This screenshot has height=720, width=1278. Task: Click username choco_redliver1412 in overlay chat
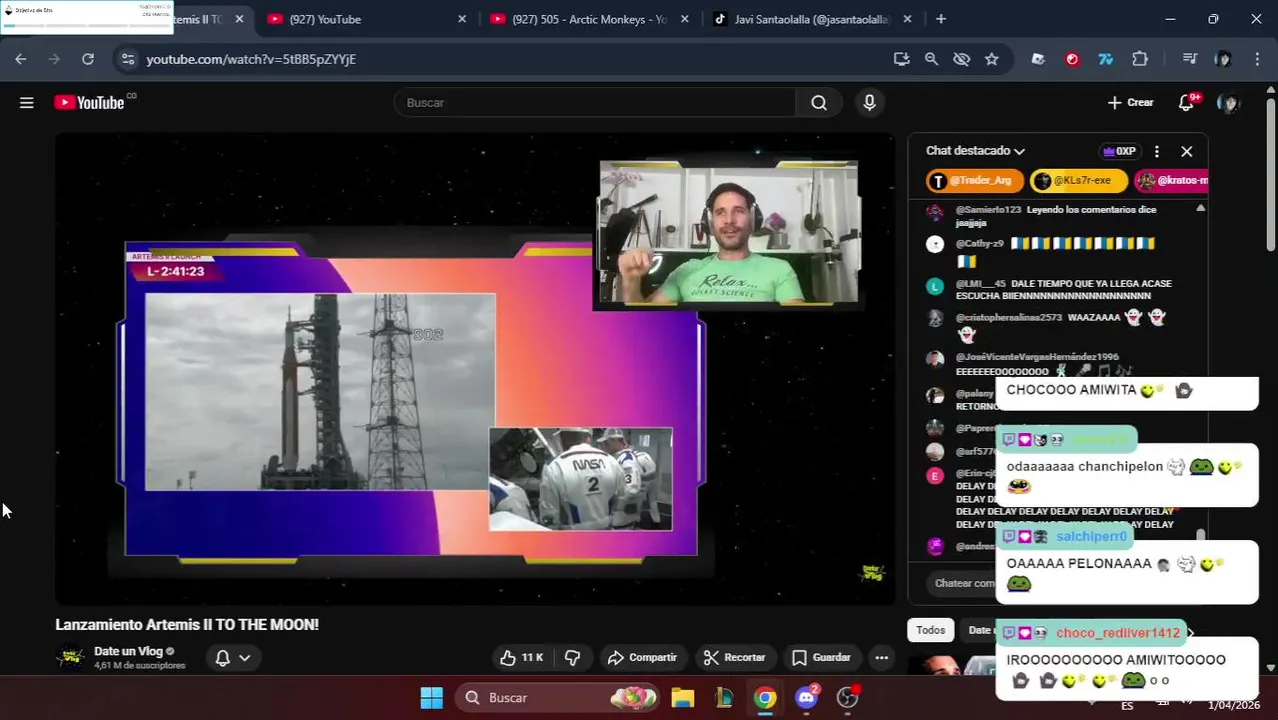[x=1118, y=633]
